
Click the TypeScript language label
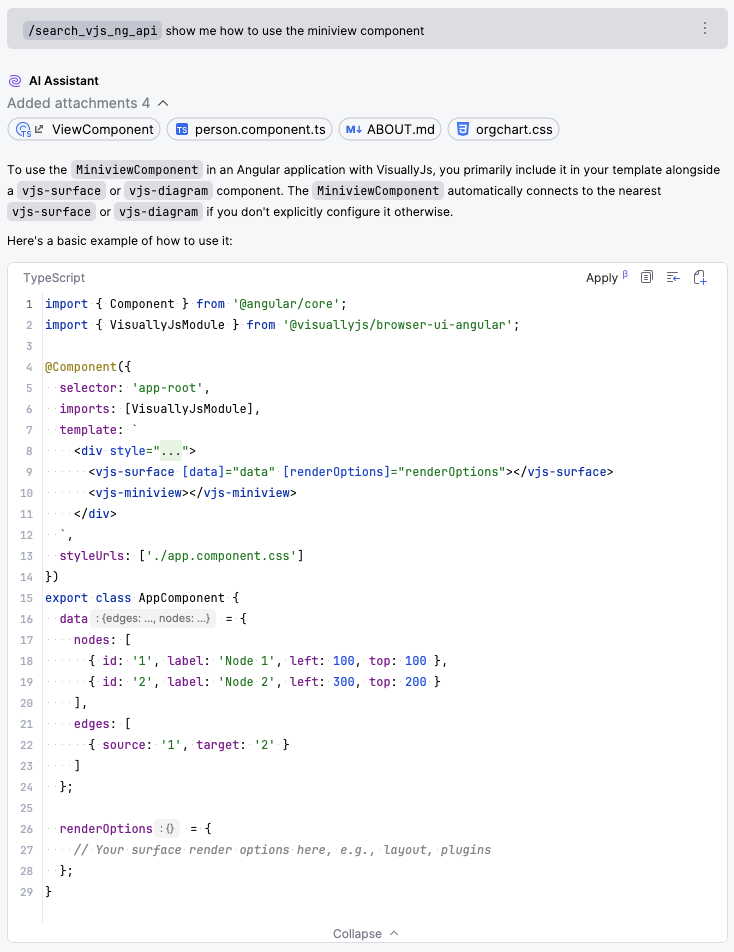coord(54,277)
